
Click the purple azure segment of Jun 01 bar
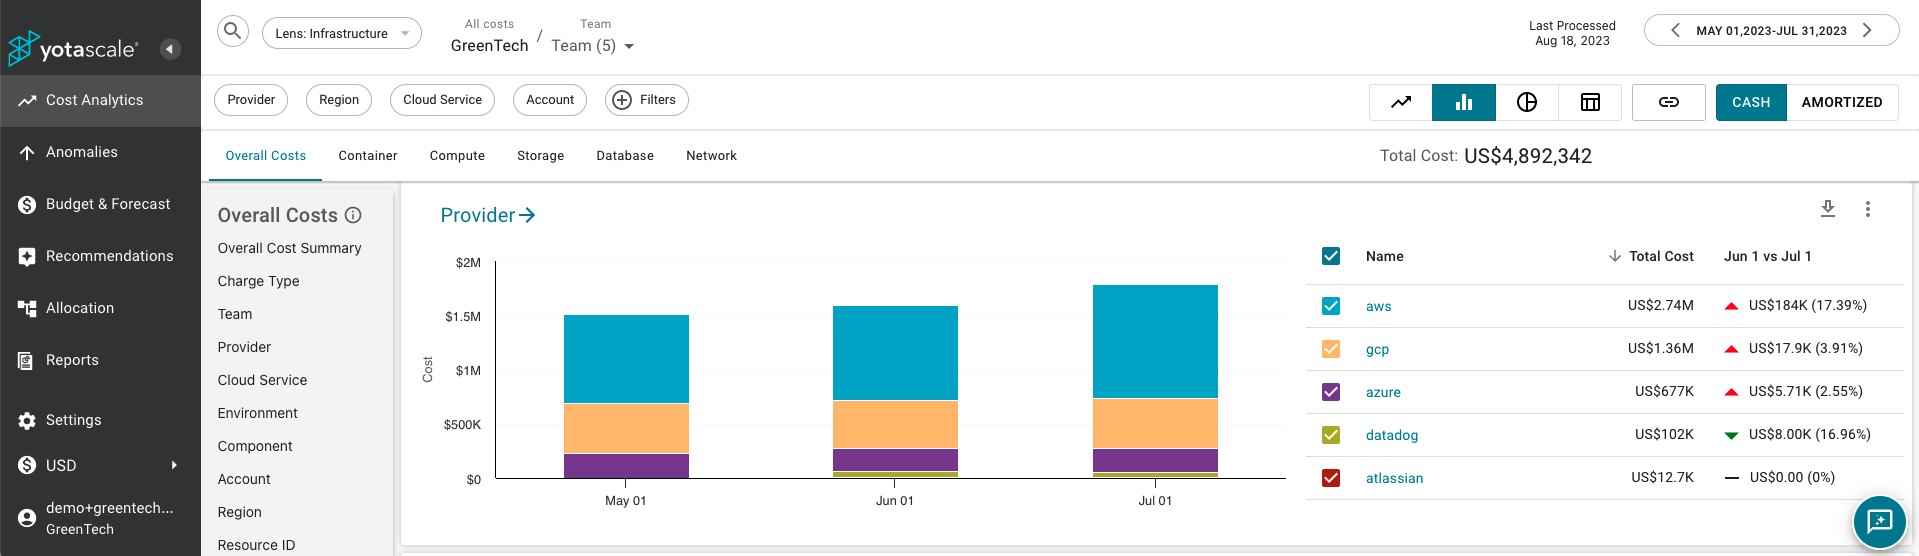click(895, 460)
